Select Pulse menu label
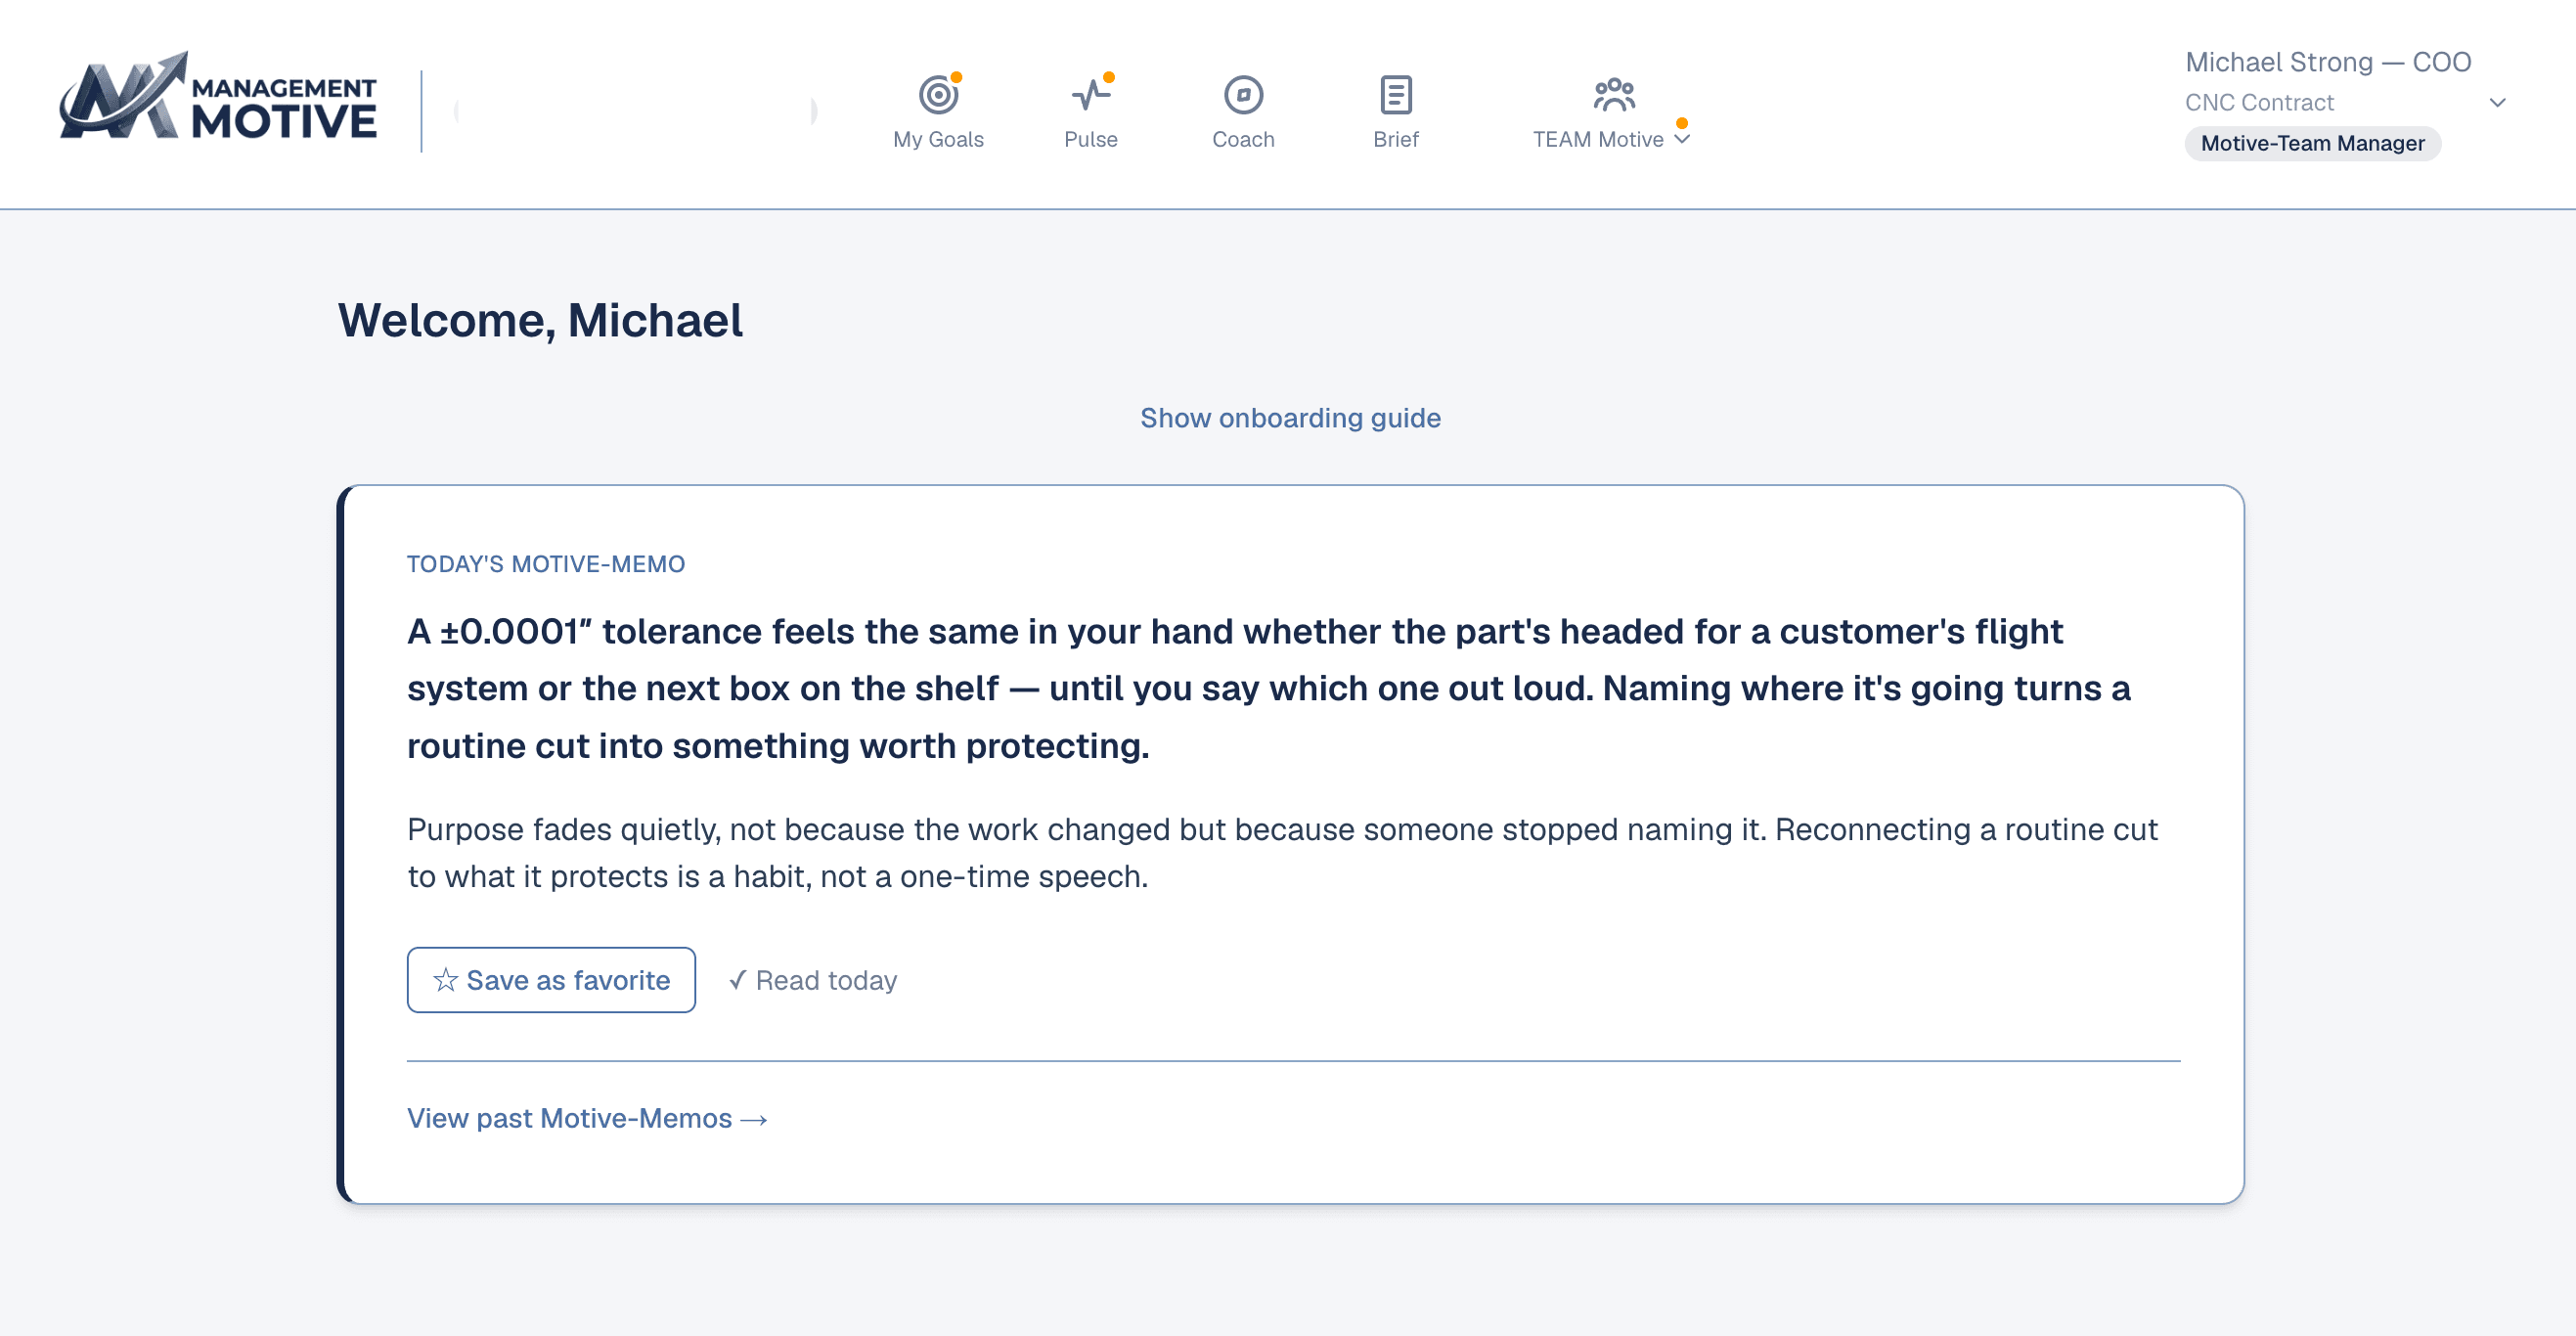Viewport: 2576px width, 1336px height. [1090, 139]
